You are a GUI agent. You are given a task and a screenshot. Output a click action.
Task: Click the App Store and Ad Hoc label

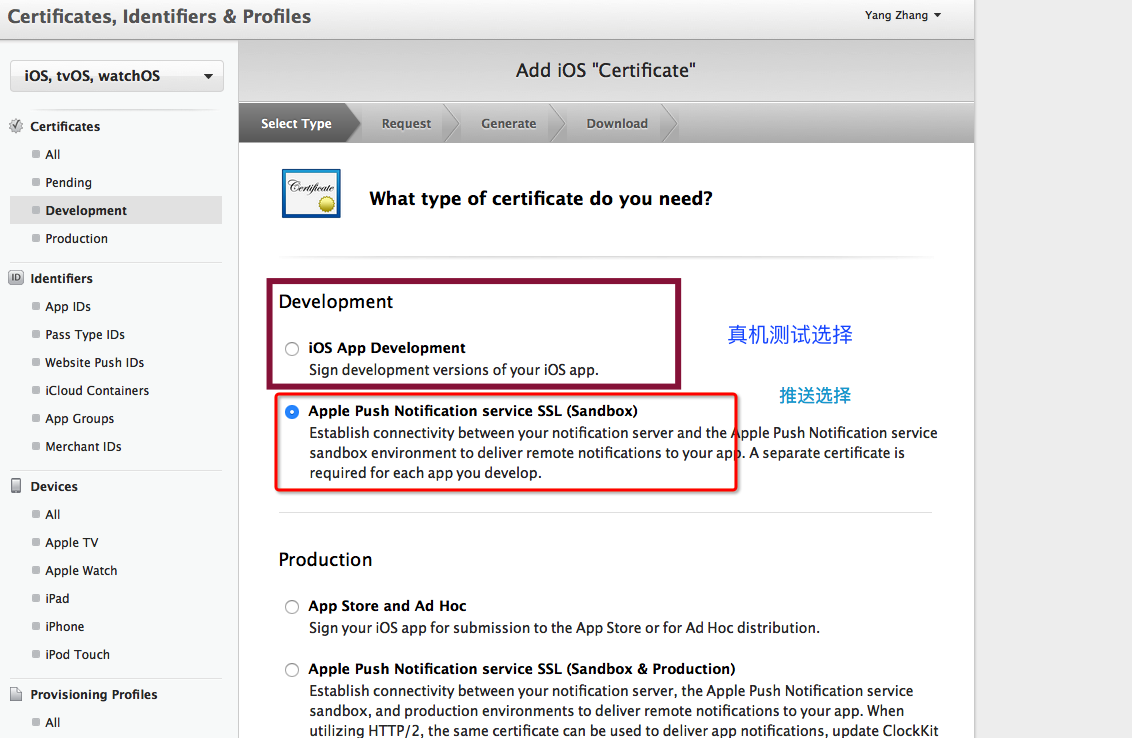(388, 606)
